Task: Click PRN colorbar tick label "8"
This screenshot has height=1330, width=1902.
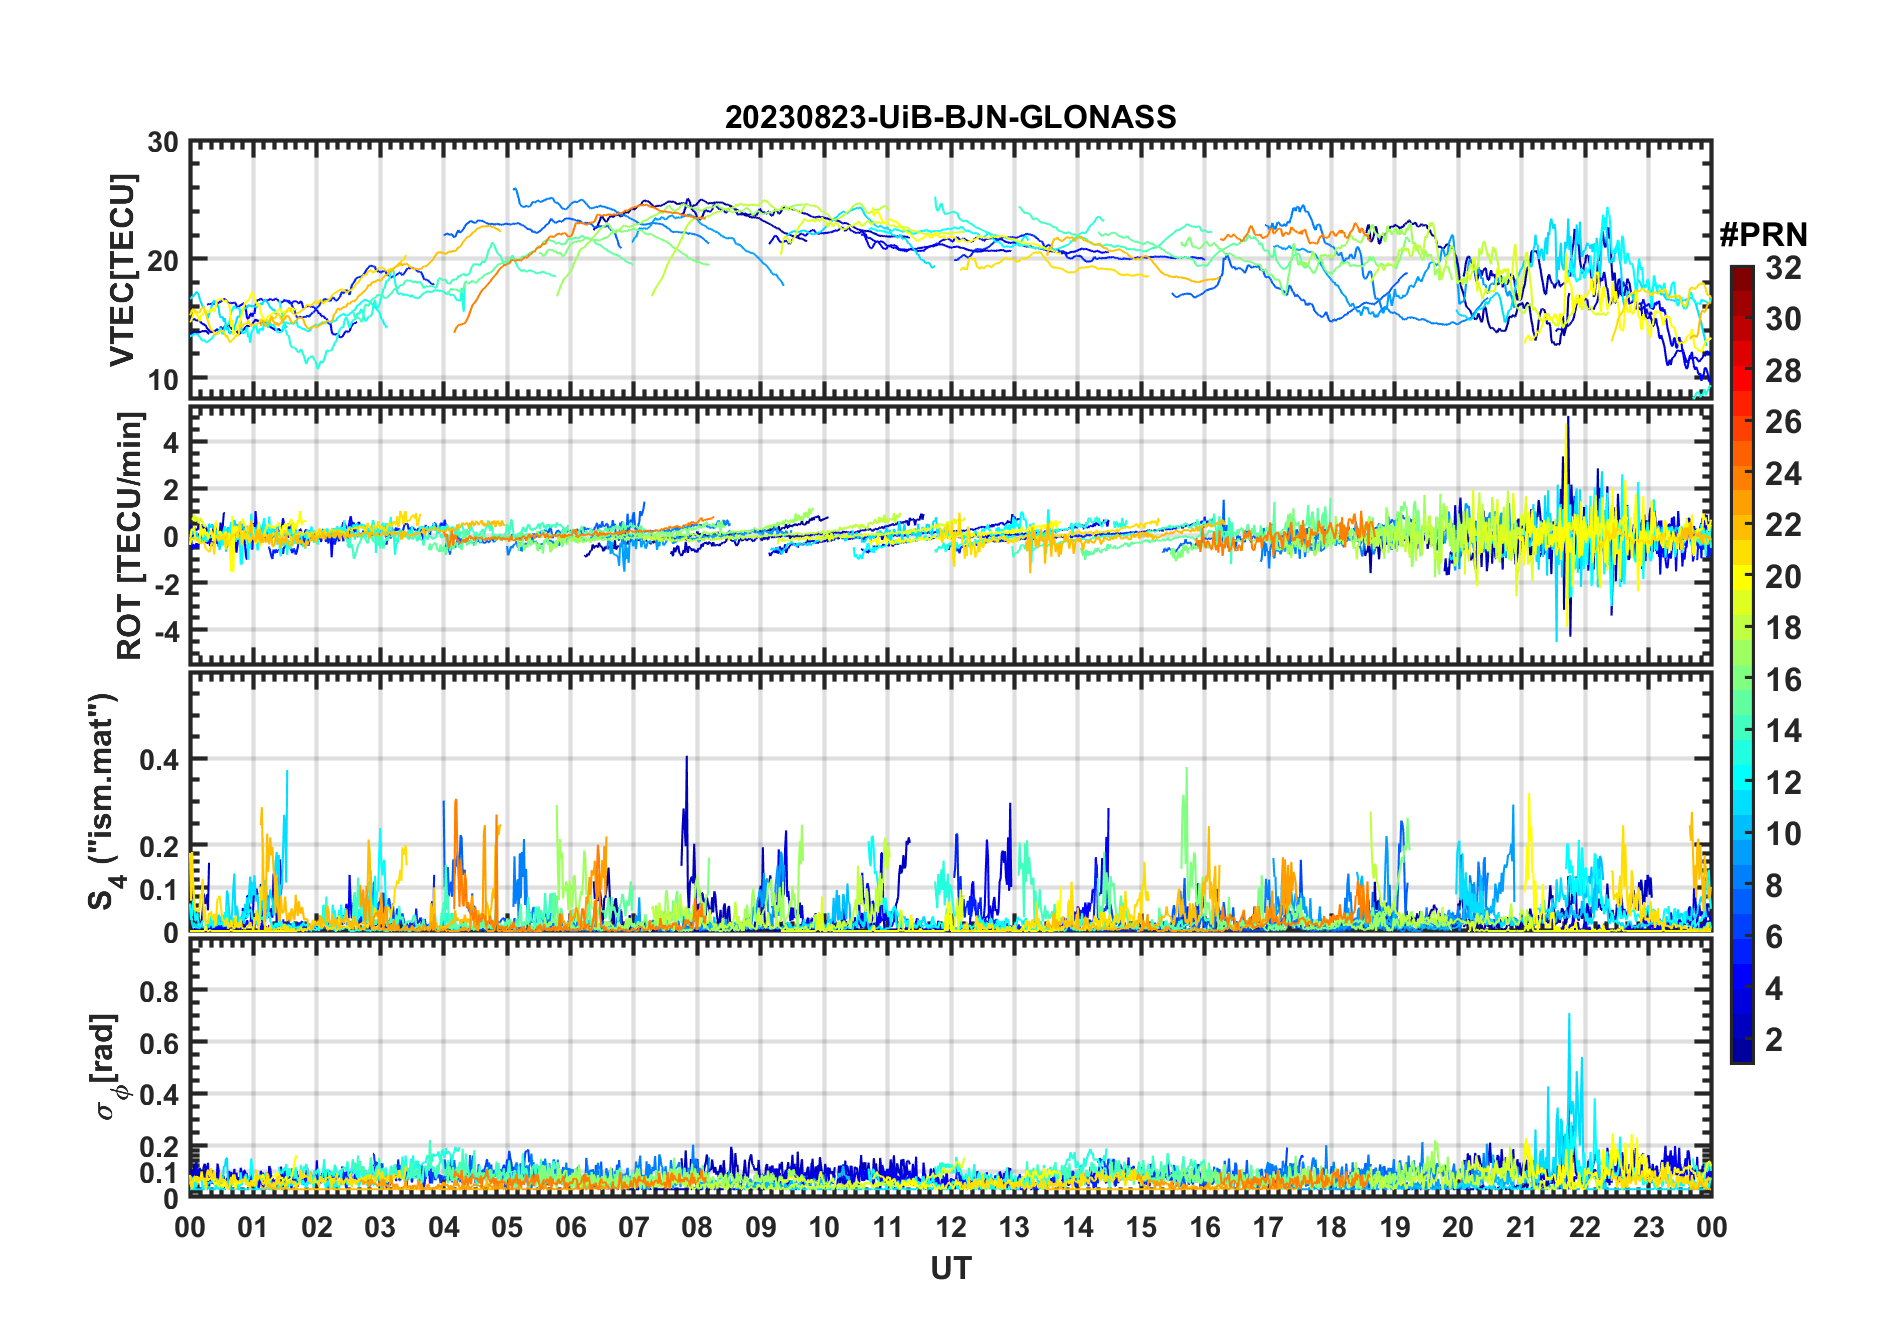Action: point(1774,885)
